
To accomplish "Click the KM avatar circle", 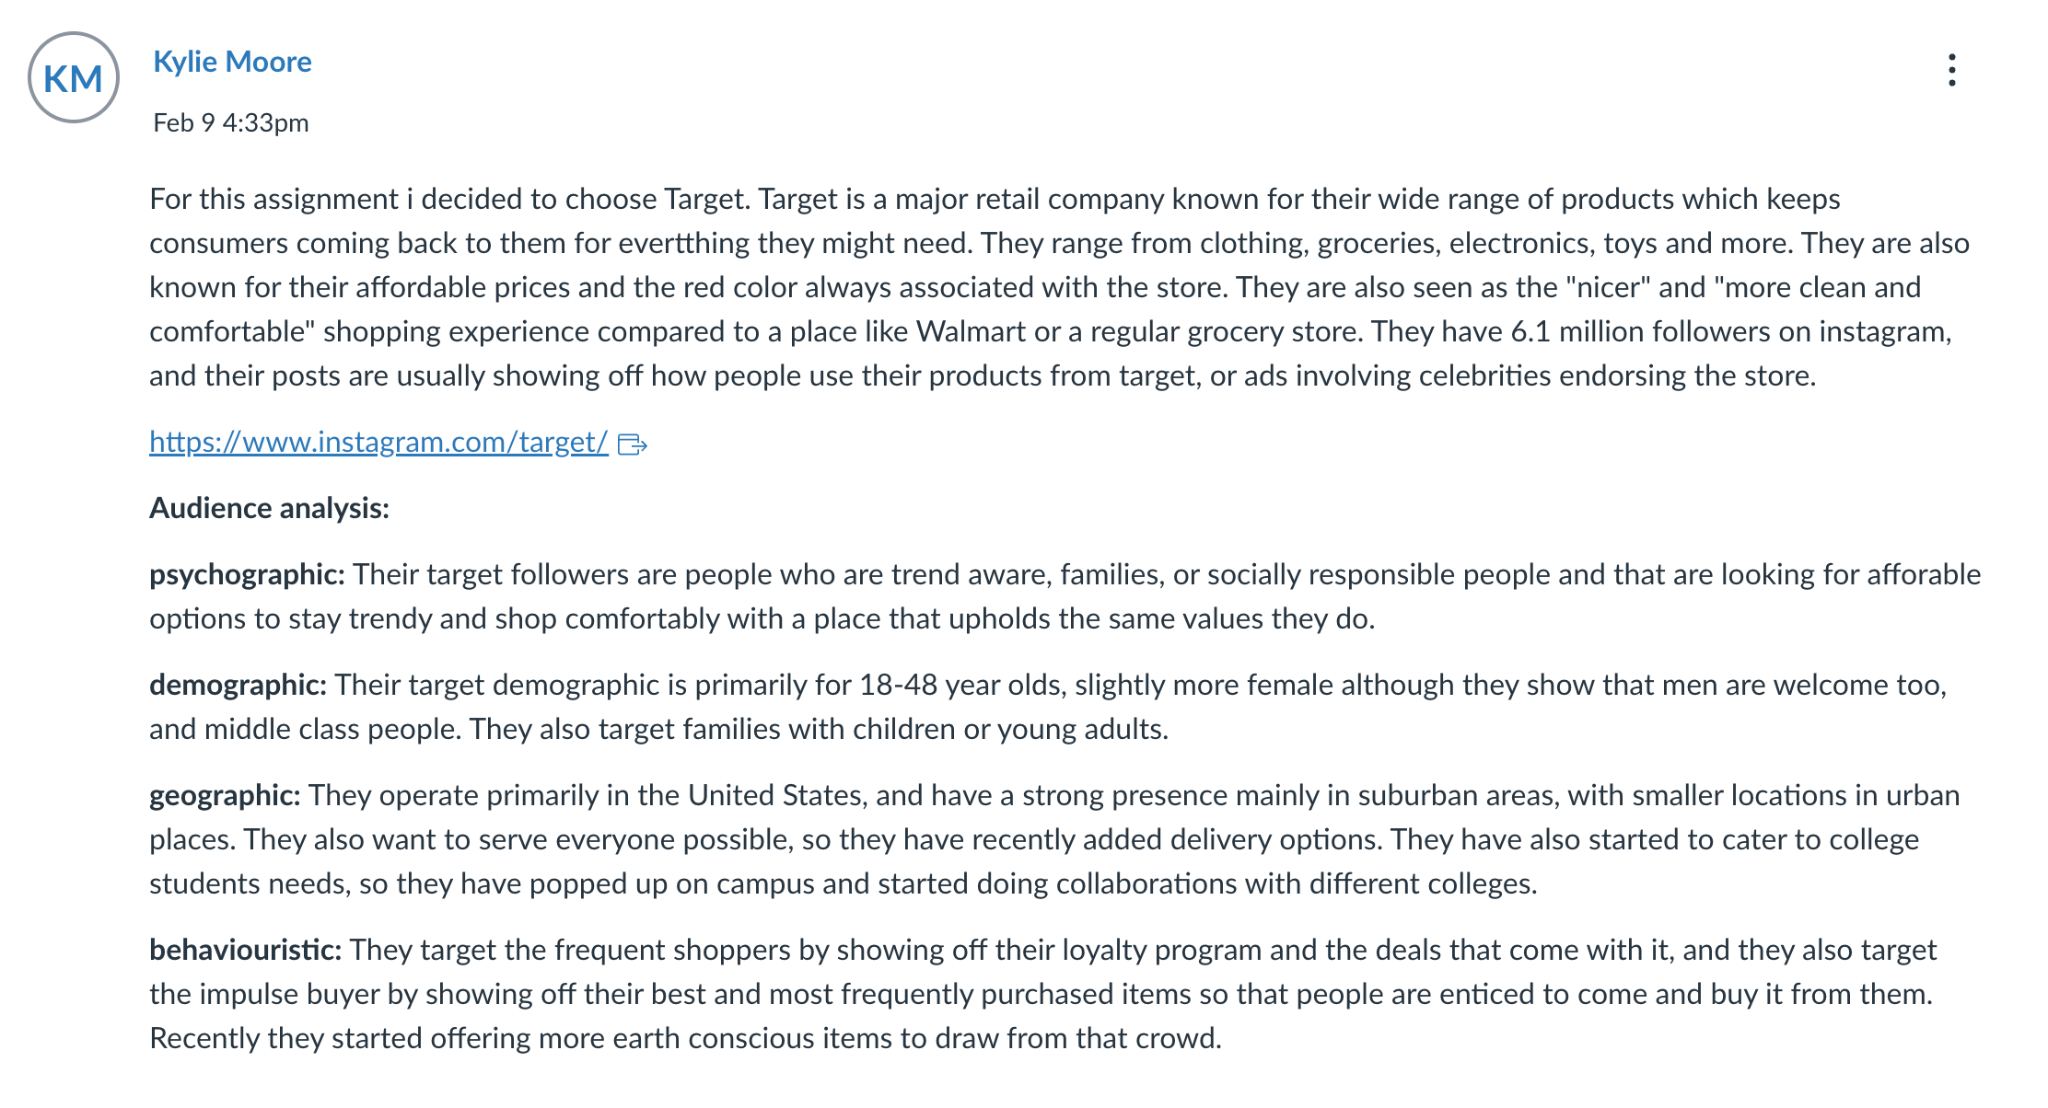I will (x=74, y=78).
